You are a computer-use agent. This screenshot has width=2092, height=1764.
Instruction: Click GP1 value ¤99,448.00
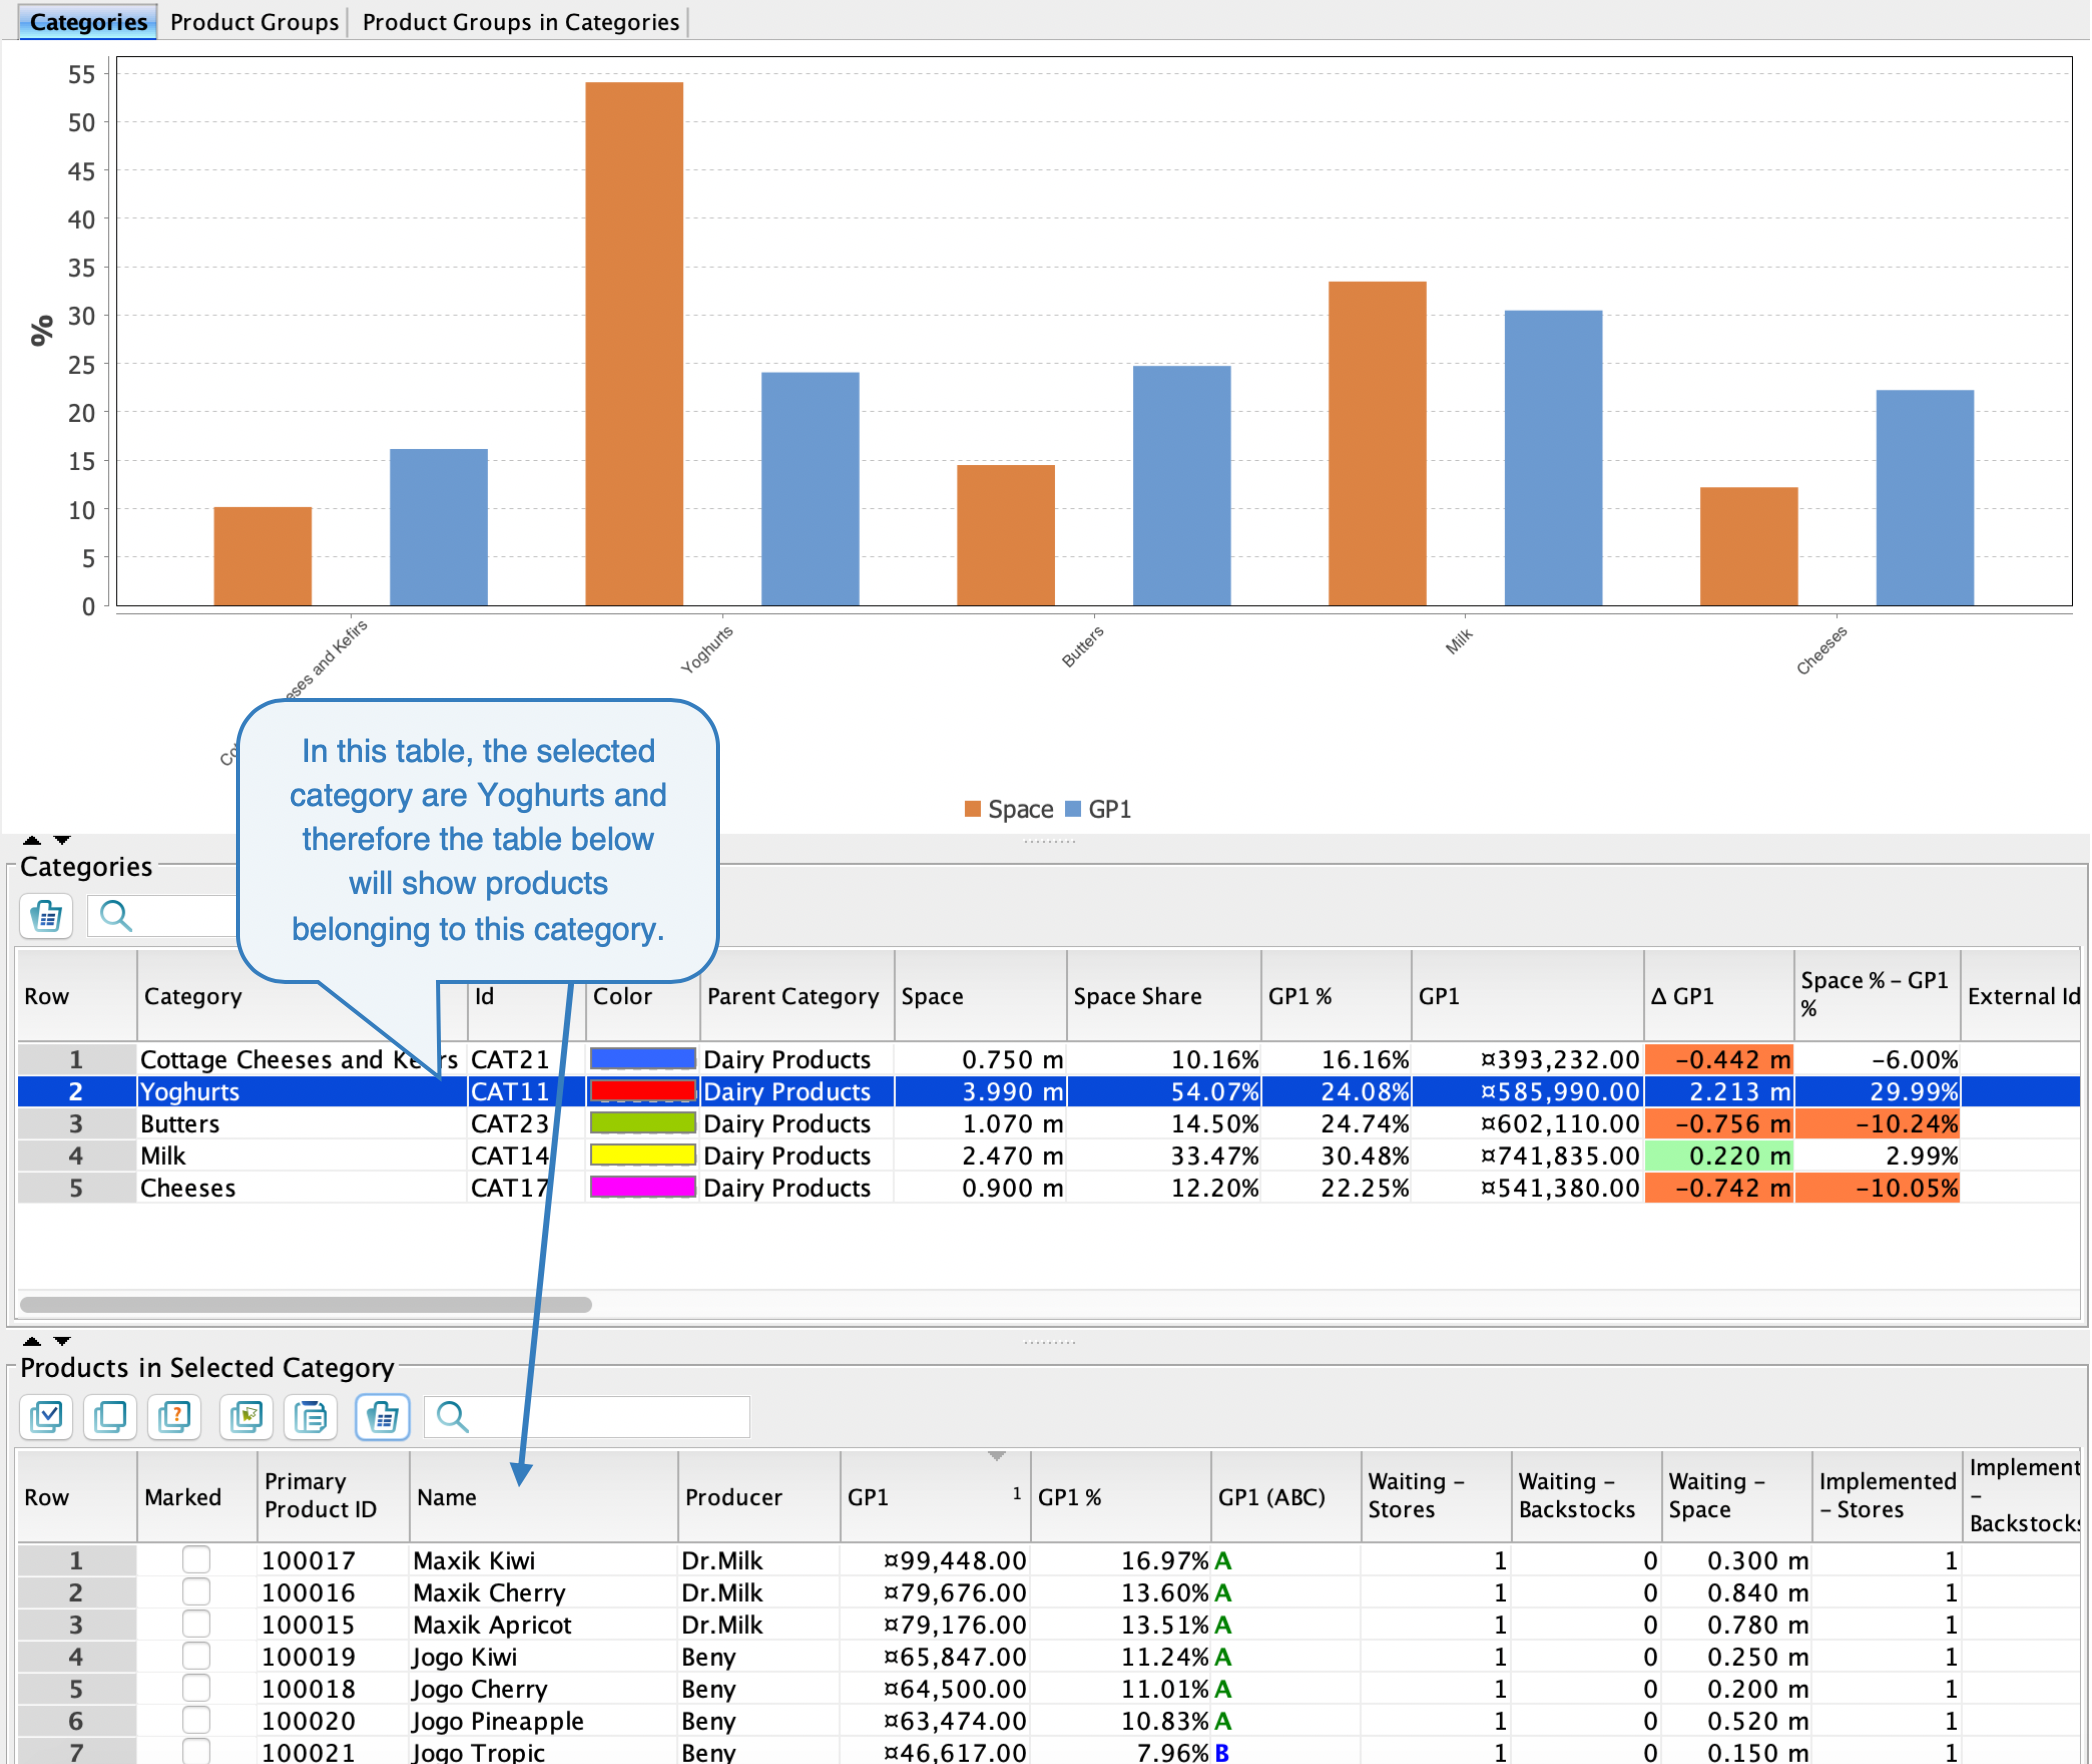955,1560
